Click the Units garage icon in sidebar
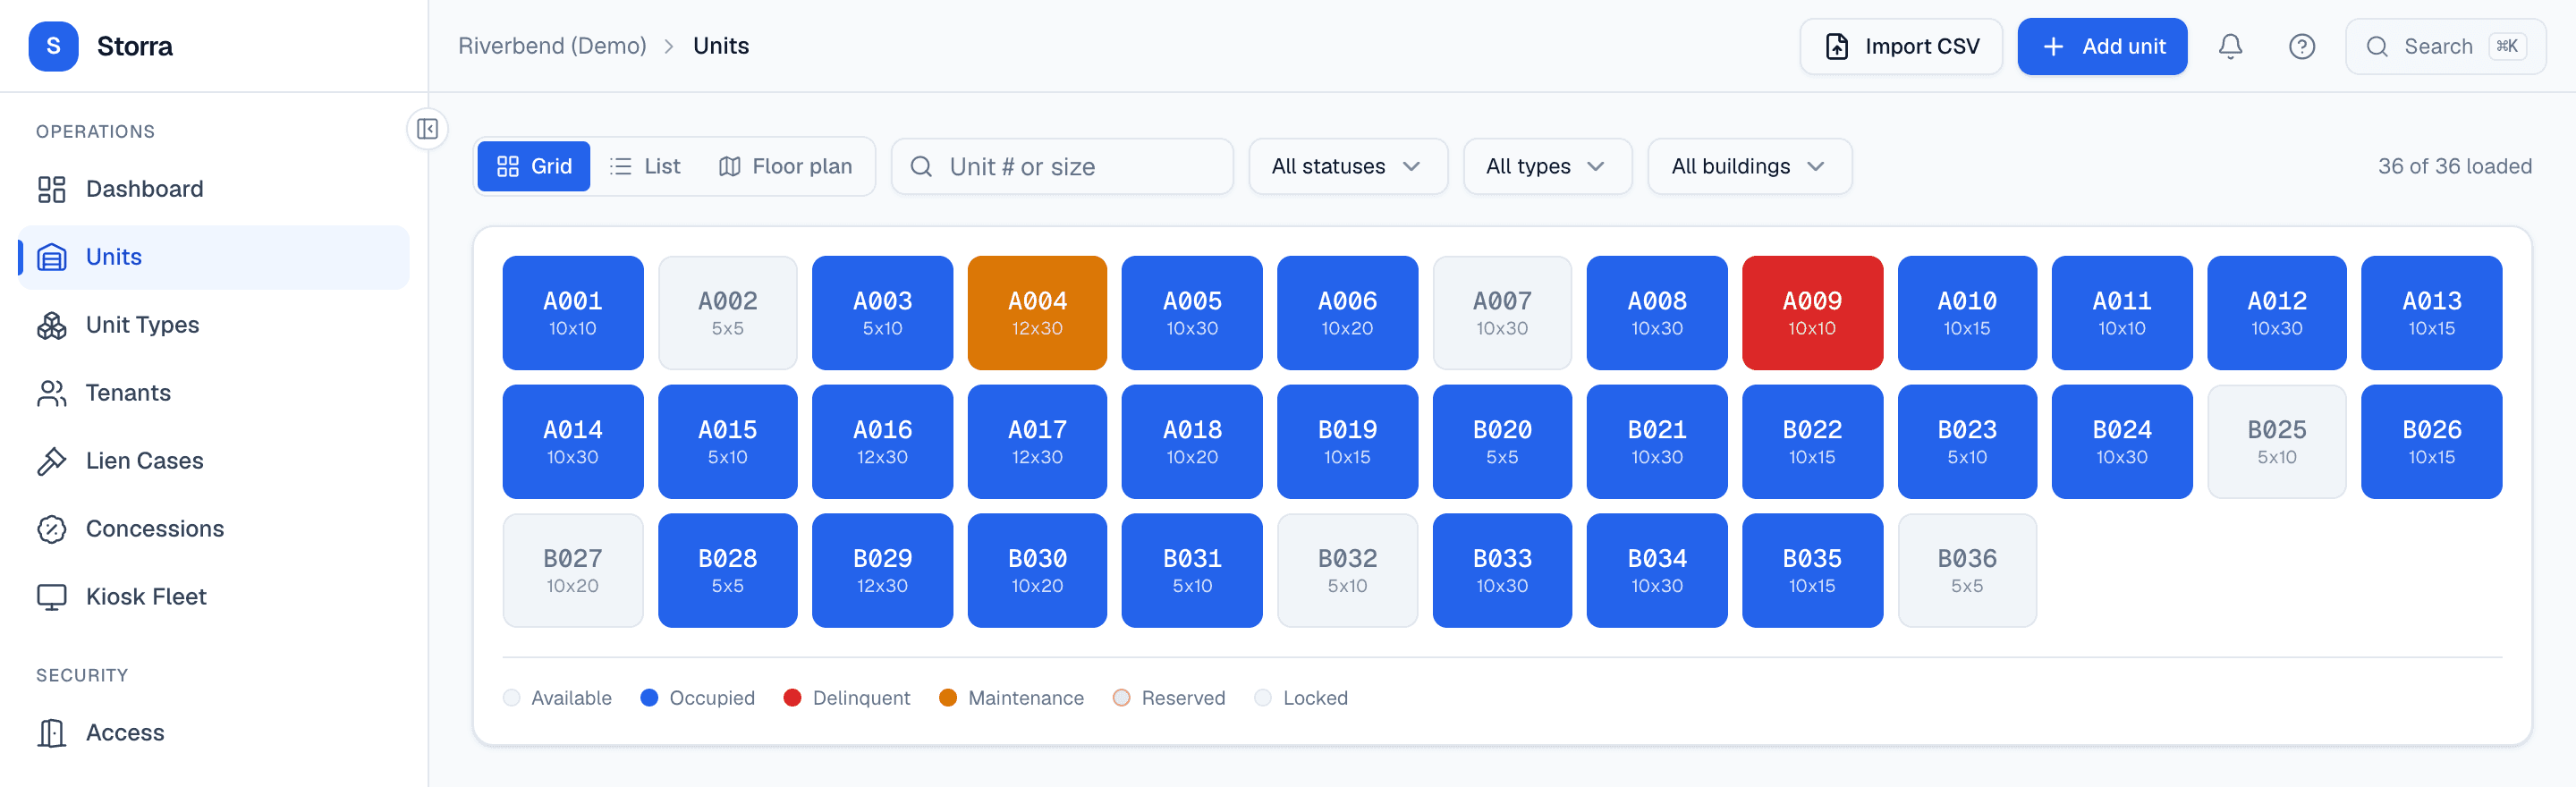2576x787 pixels. 51,257
